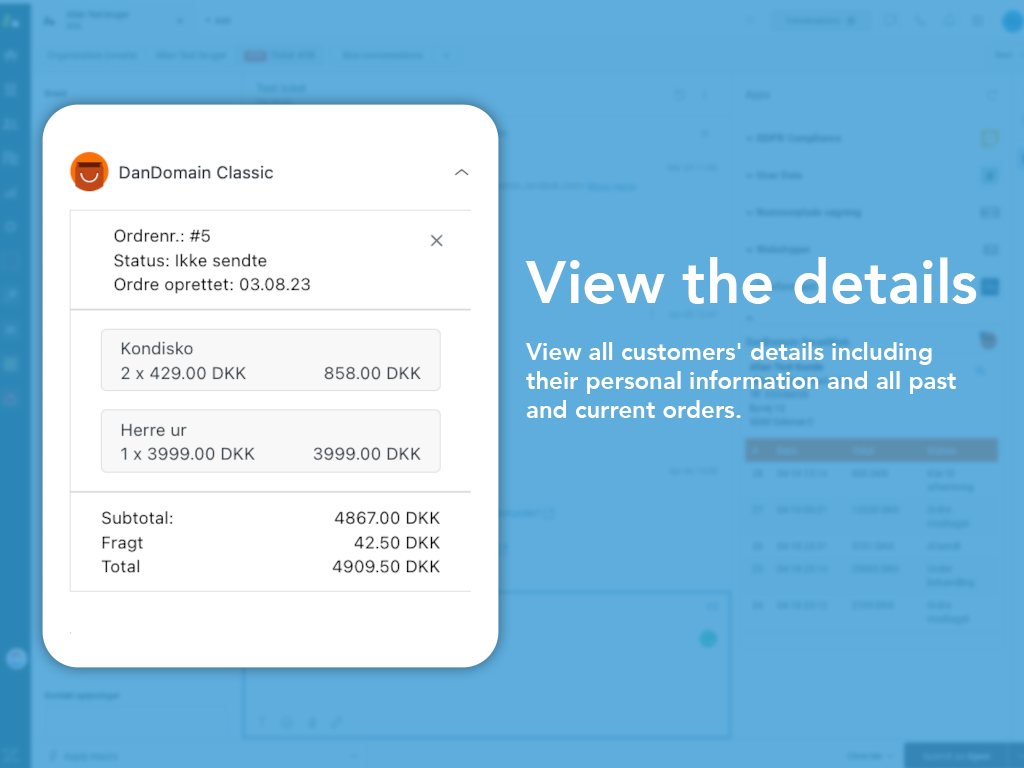Open the Side conversations tab
1024x768 pixels.
tap(382, 56)
